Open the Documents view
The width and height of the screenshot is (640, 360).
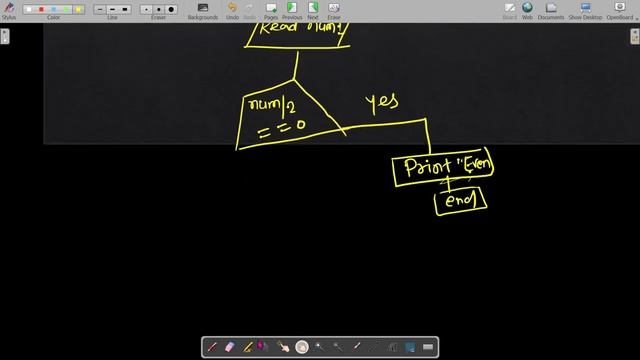551,11
